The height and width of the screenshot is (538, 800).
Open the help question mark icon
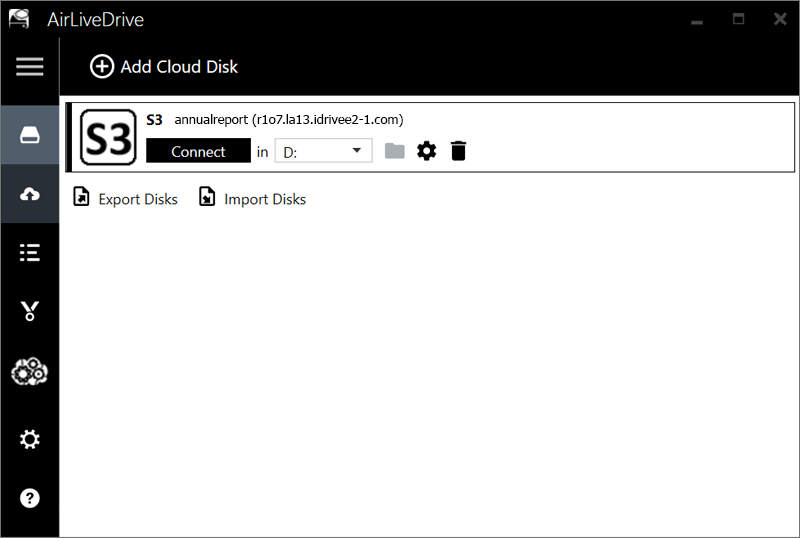(x=30, y=498)
